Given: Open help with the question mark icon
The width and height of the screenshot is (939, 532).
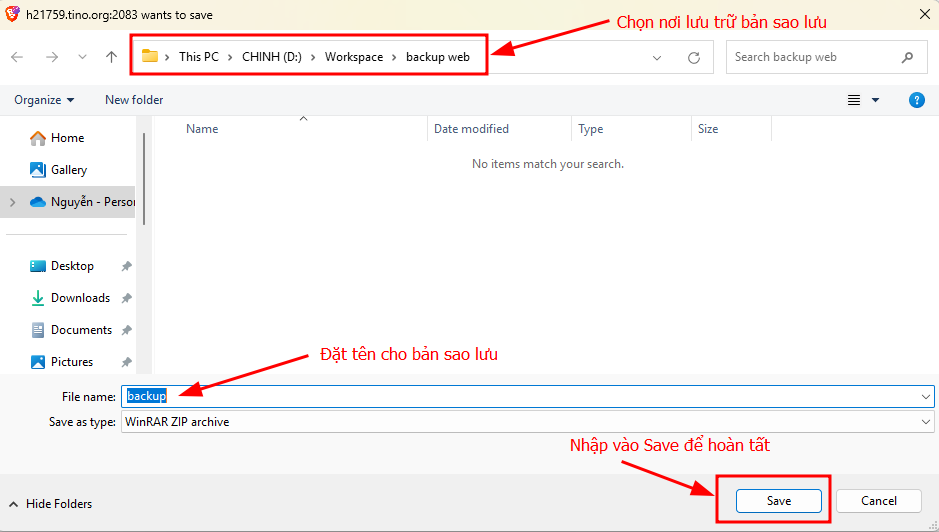Looking at the screenshot, I should [916, 100].
